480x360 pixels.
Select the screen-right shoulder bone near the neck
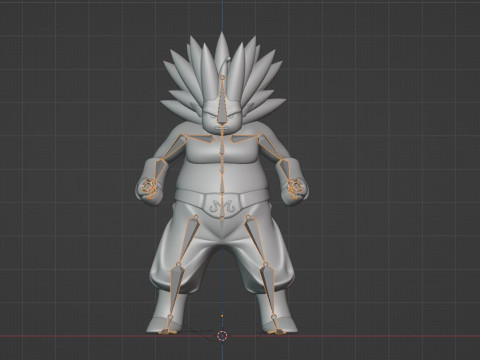(245, 138)
